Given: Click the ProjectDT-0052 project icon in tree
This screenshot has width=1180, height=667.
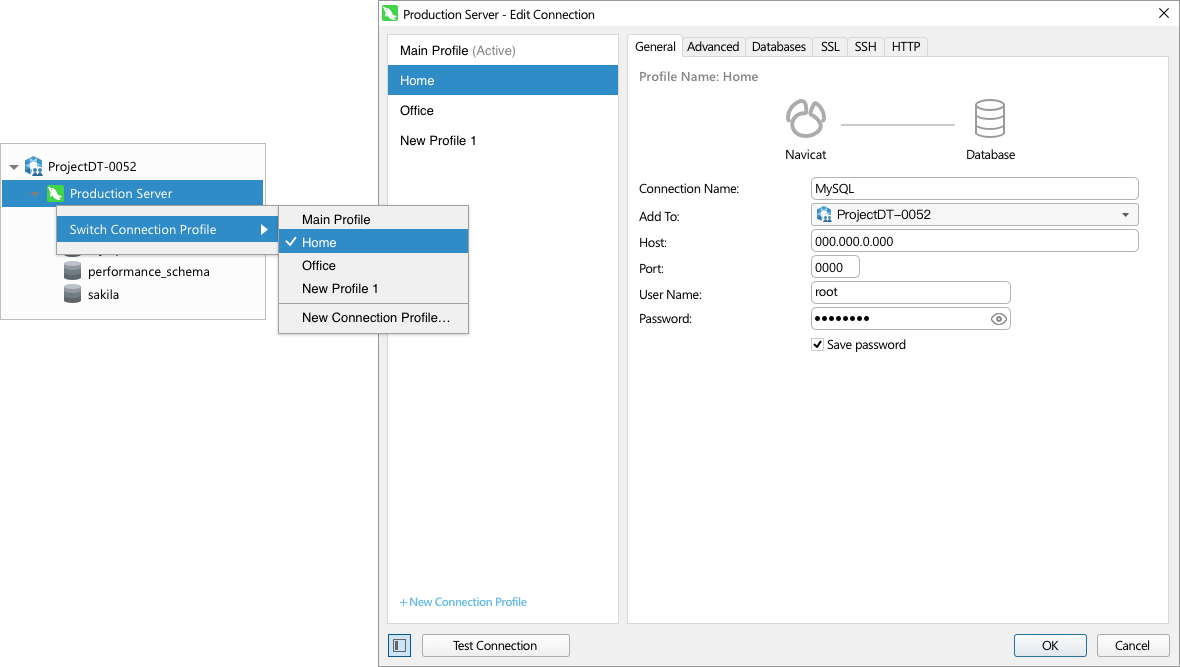Looking at the screenshot, I should click(34, 166).
